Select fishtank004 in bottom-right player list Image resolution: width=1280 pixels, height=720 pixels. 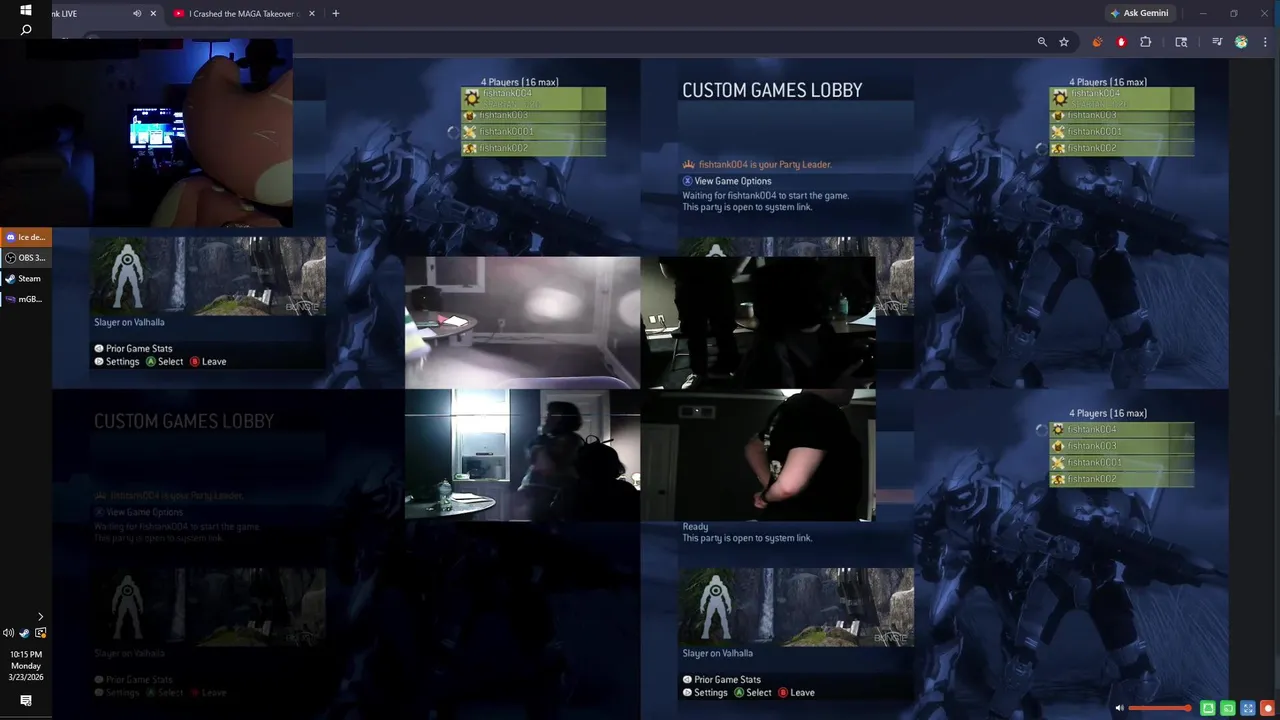tap(1121, 430)
